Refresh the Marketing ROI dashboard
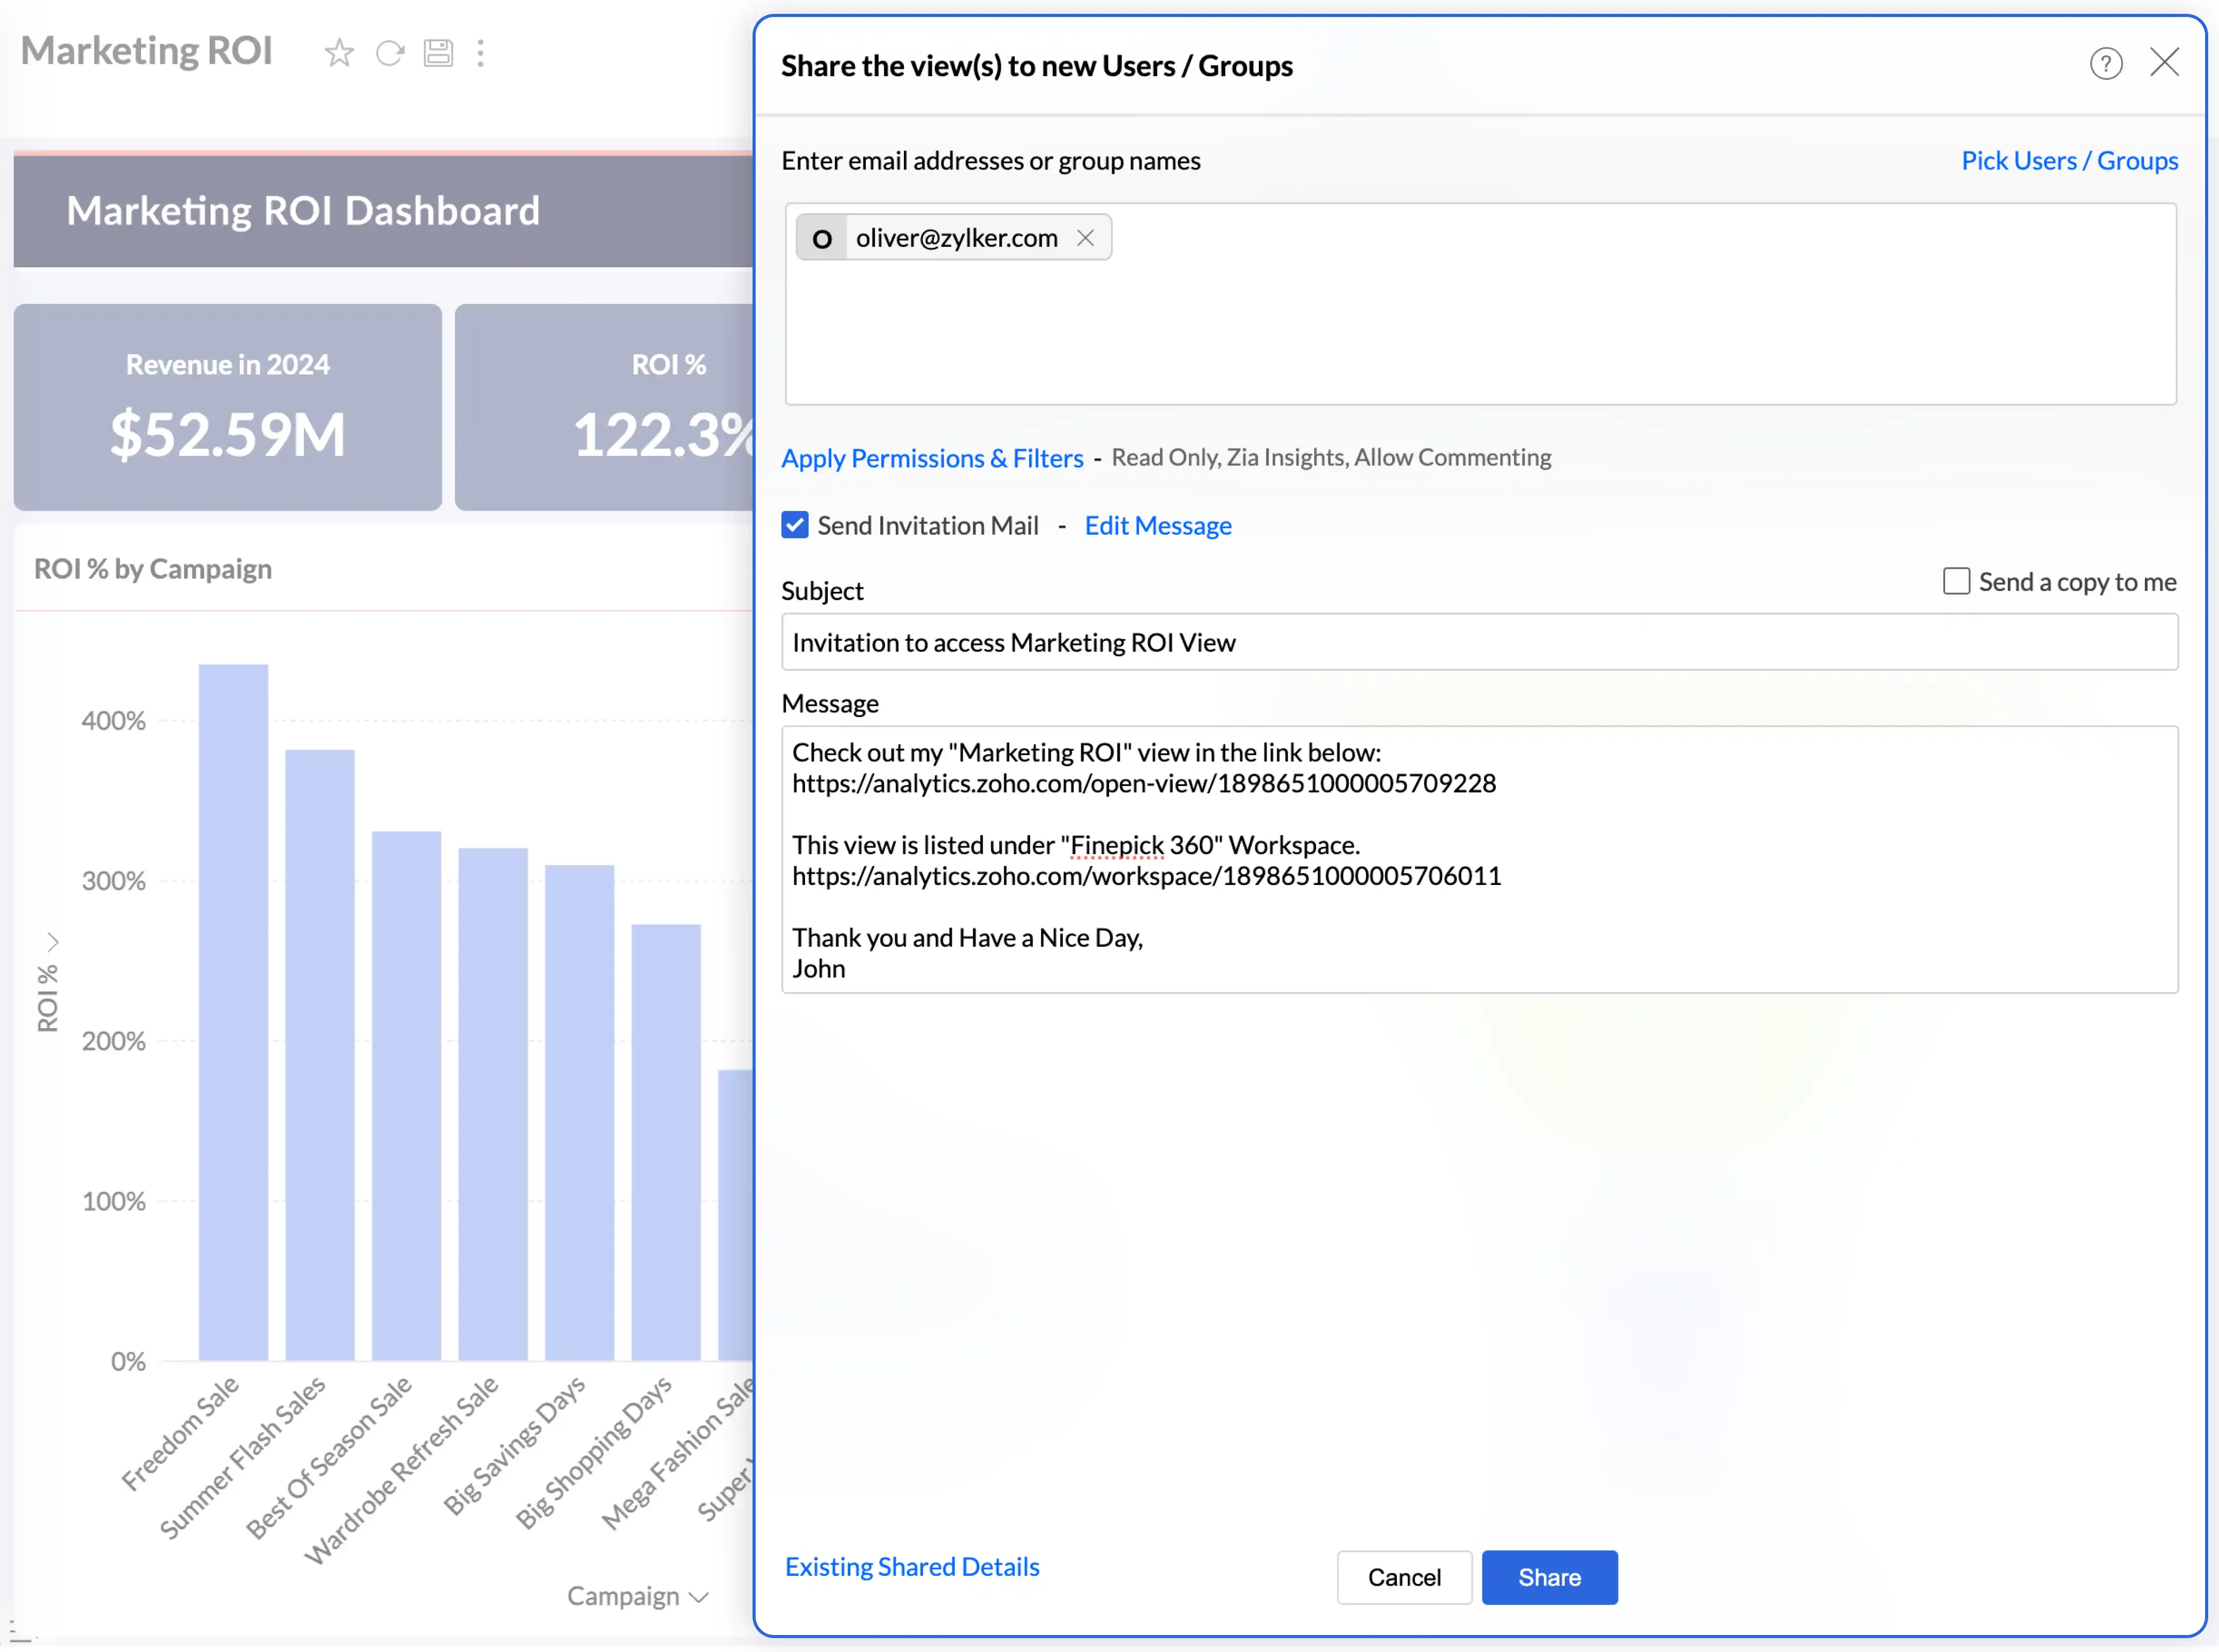The width and height of the screenshot is (2219, 1652). coord(390,52)
